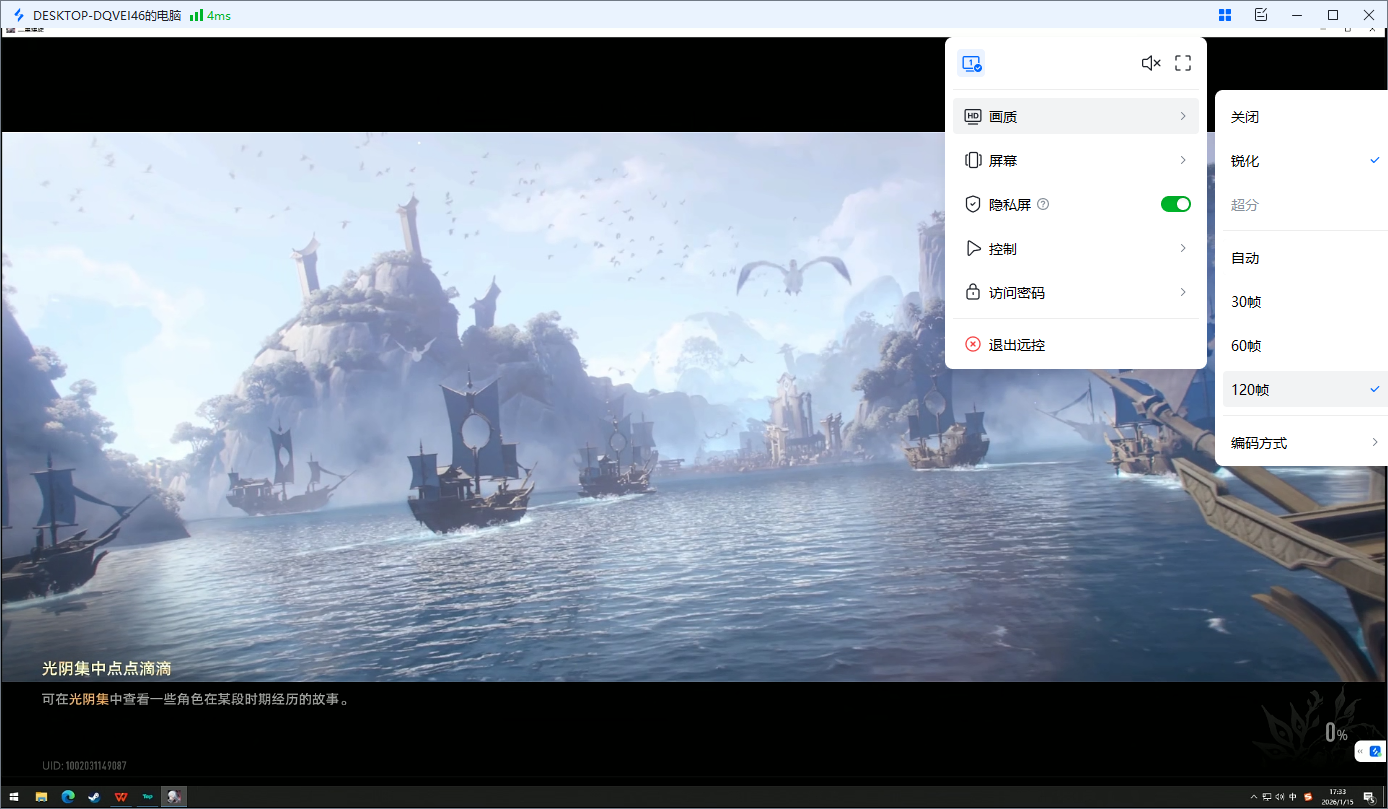The image size is (1388, 809).
Task: Click 退出远控 to exit remote control
Action: coord(1016,345)
